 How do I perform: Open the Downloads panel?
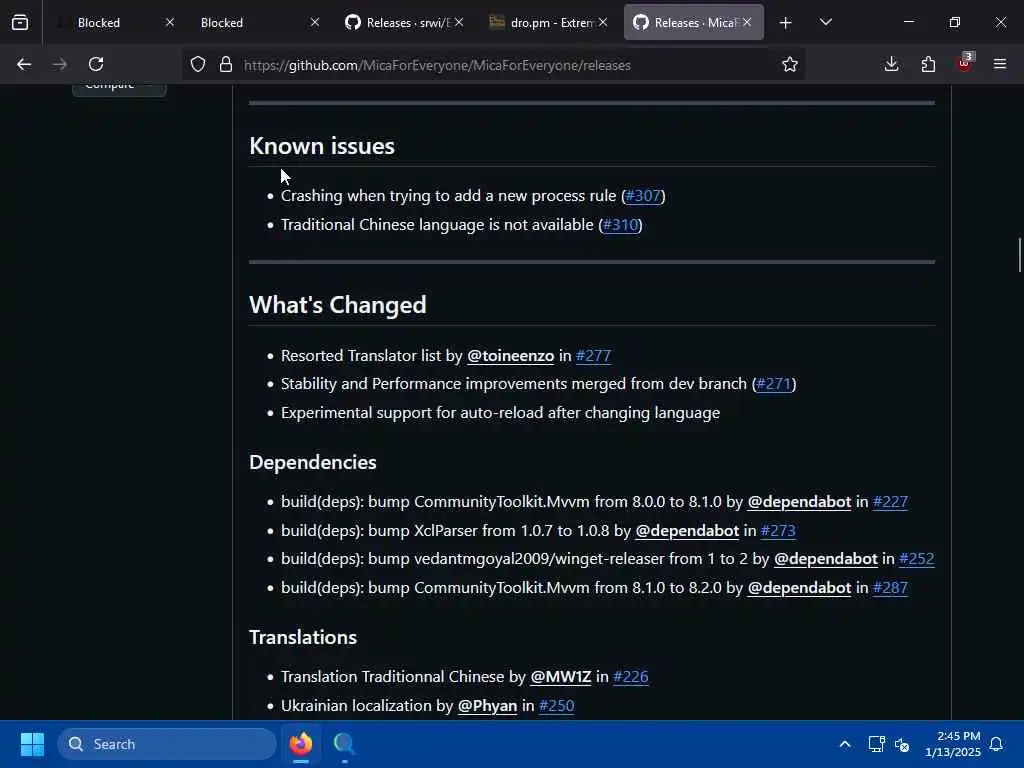click(891, 64)
